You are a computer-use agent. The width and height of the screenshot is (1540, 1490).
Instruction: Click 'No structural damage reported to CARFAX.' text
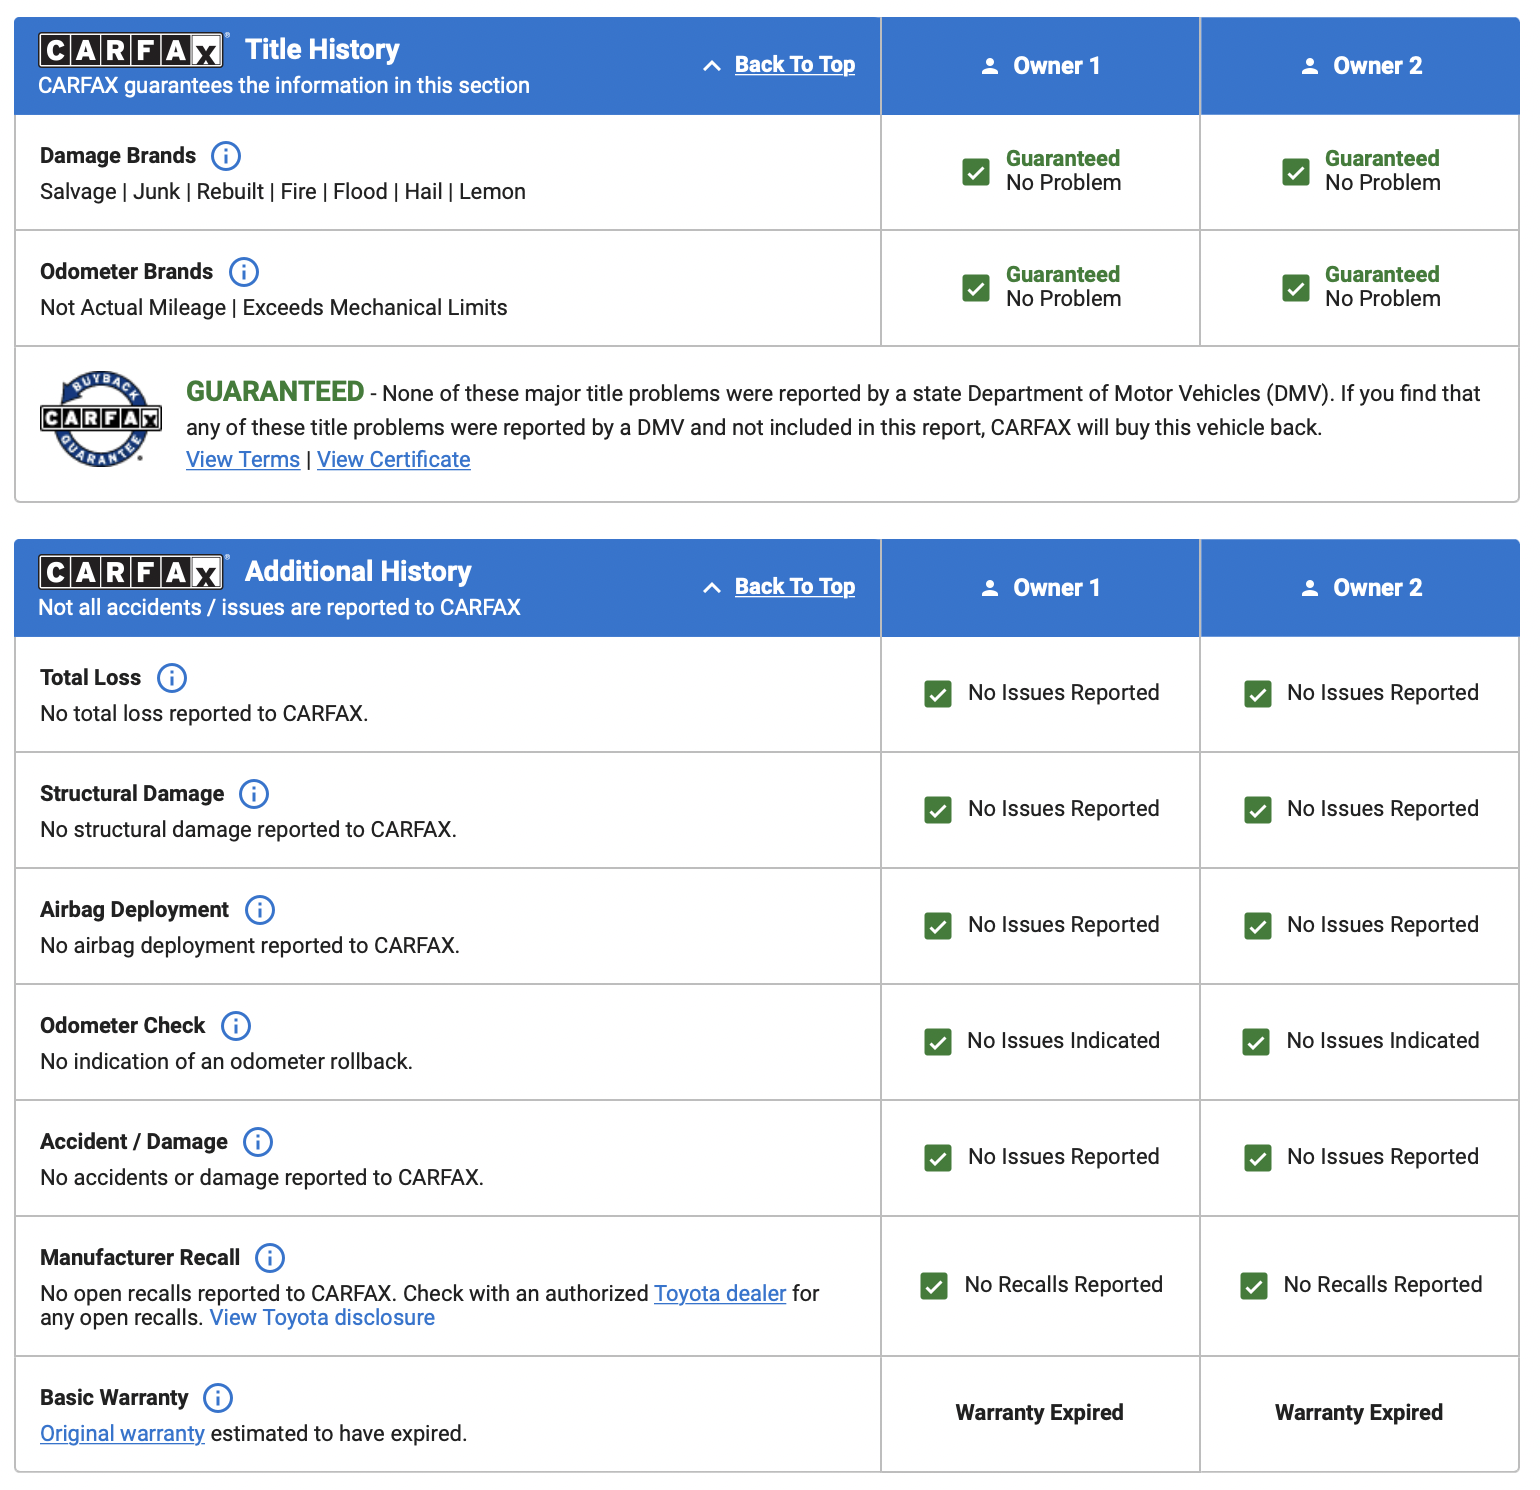point(248,830)
